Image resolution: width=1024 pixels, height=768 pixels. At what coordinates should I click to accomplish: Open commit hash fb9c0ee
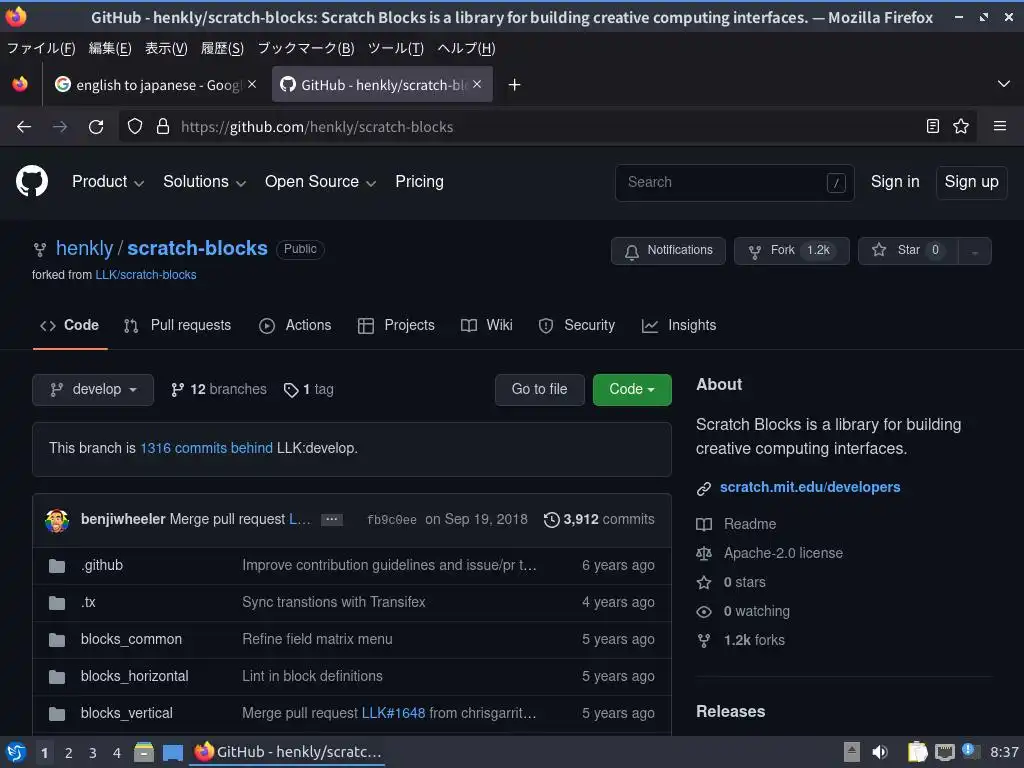(x=392, y=520)
